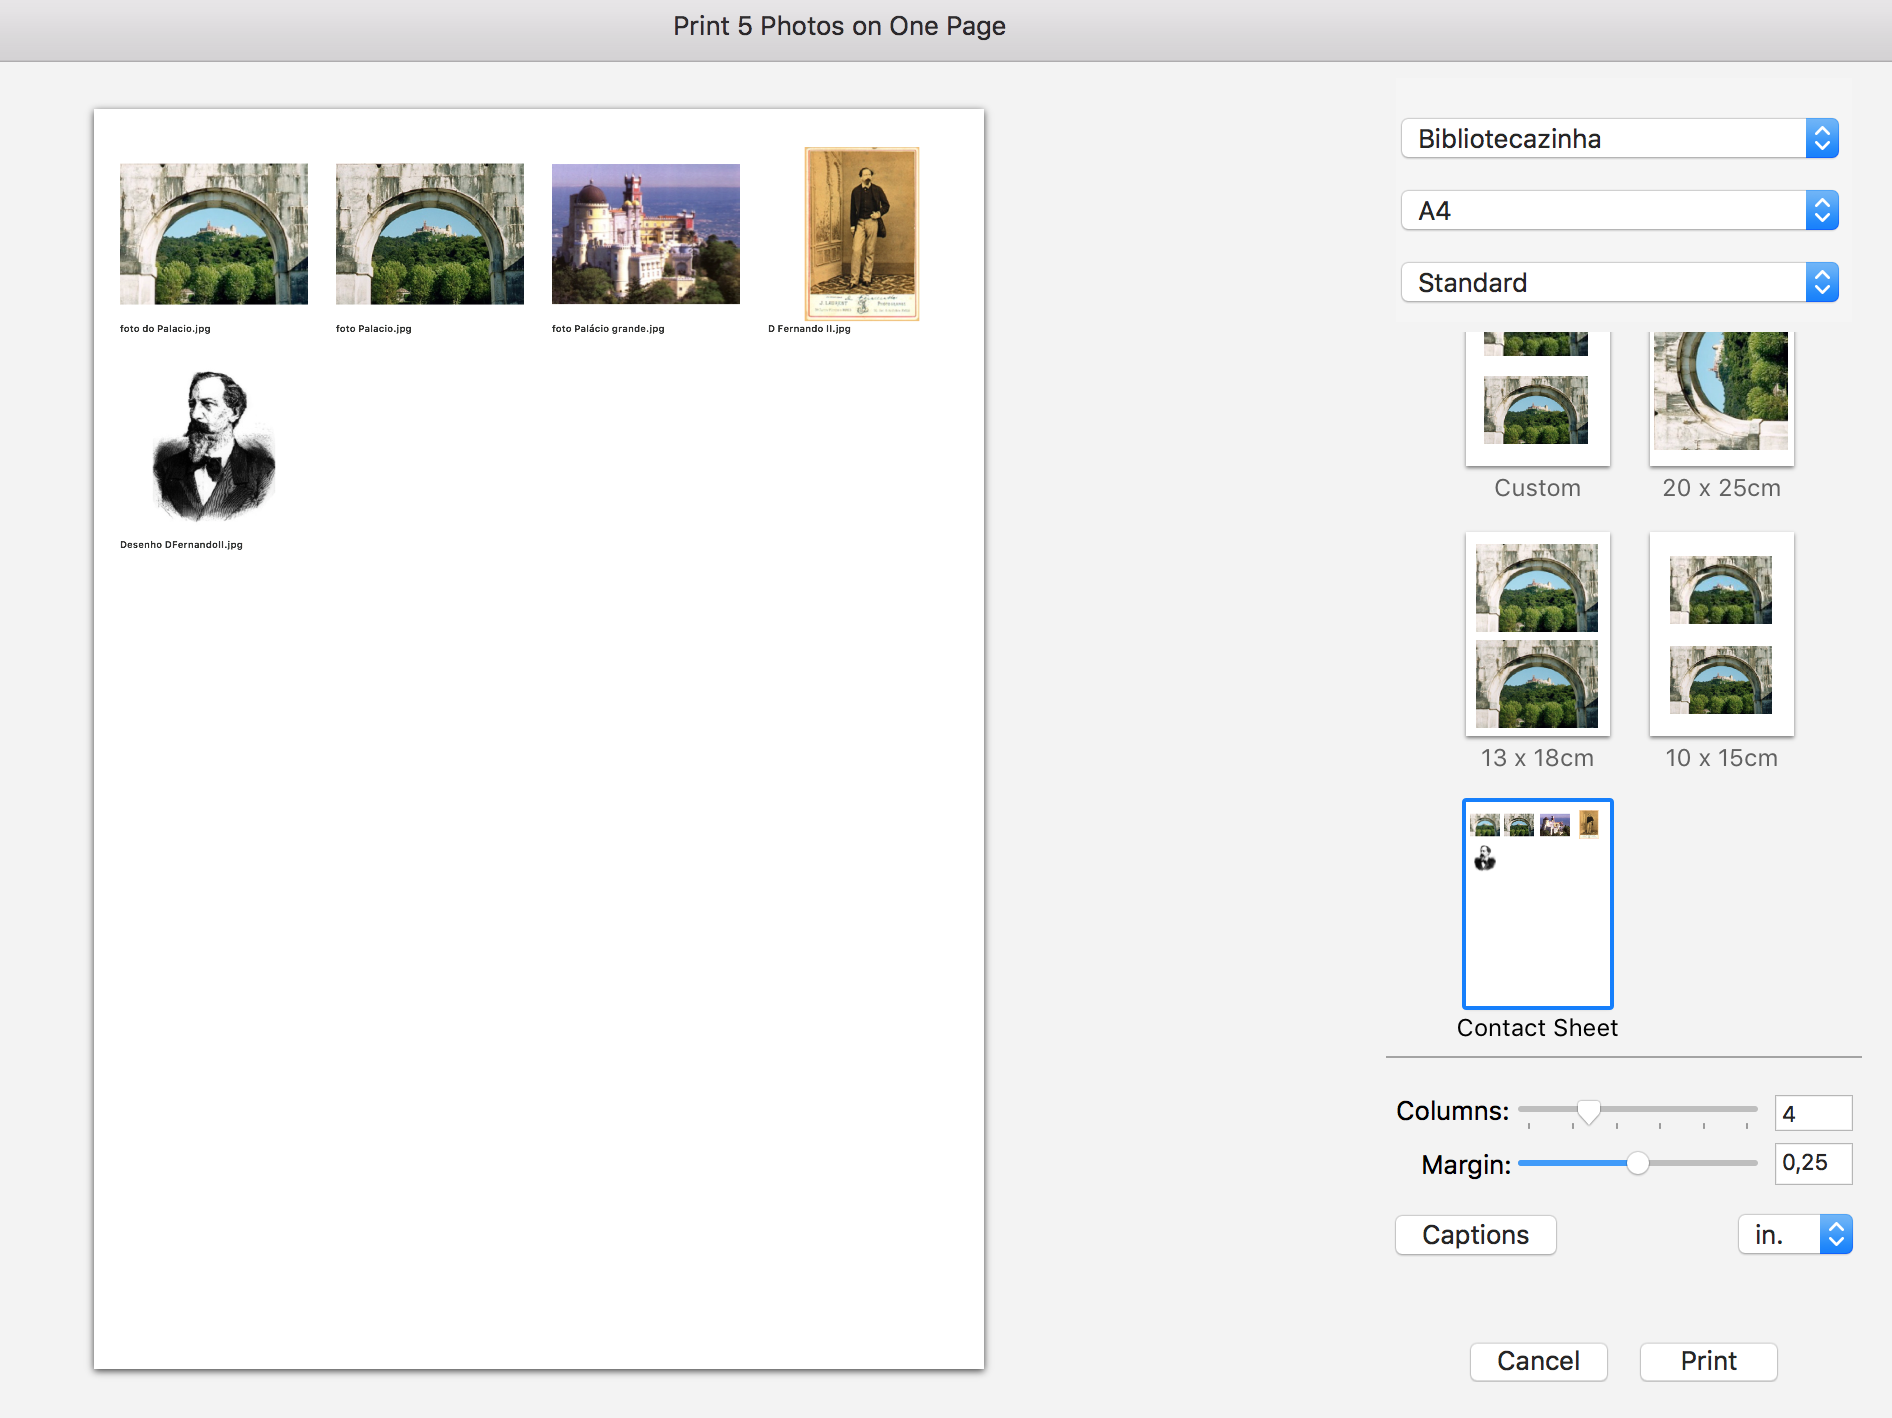Open the Captions options button
Screen dimensions: 1892x1418
pyautogui.click(x=1475, y=1235)
